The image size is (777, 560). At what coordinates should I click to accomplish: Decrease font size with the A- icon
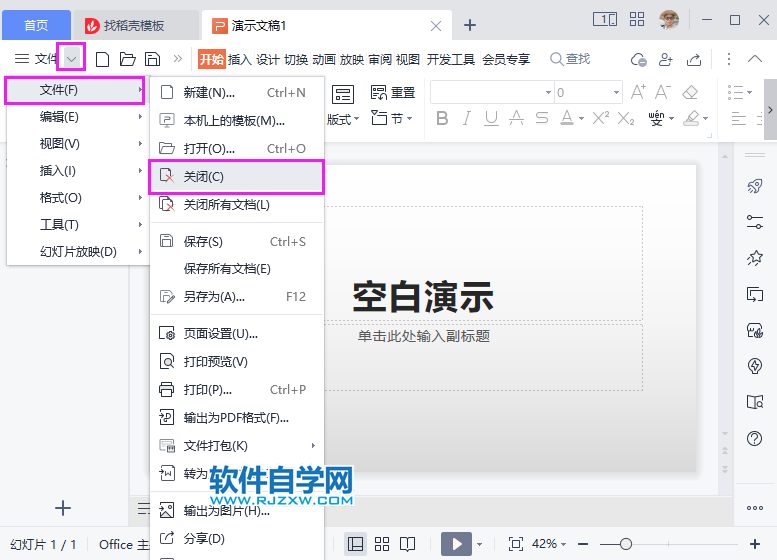click(x=663, y=92)
